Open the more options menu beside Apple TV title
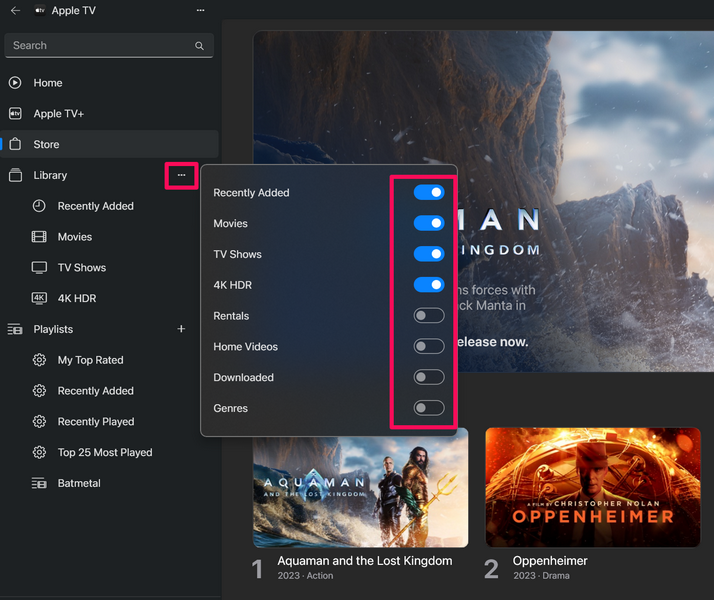 [x=201, y=10]
